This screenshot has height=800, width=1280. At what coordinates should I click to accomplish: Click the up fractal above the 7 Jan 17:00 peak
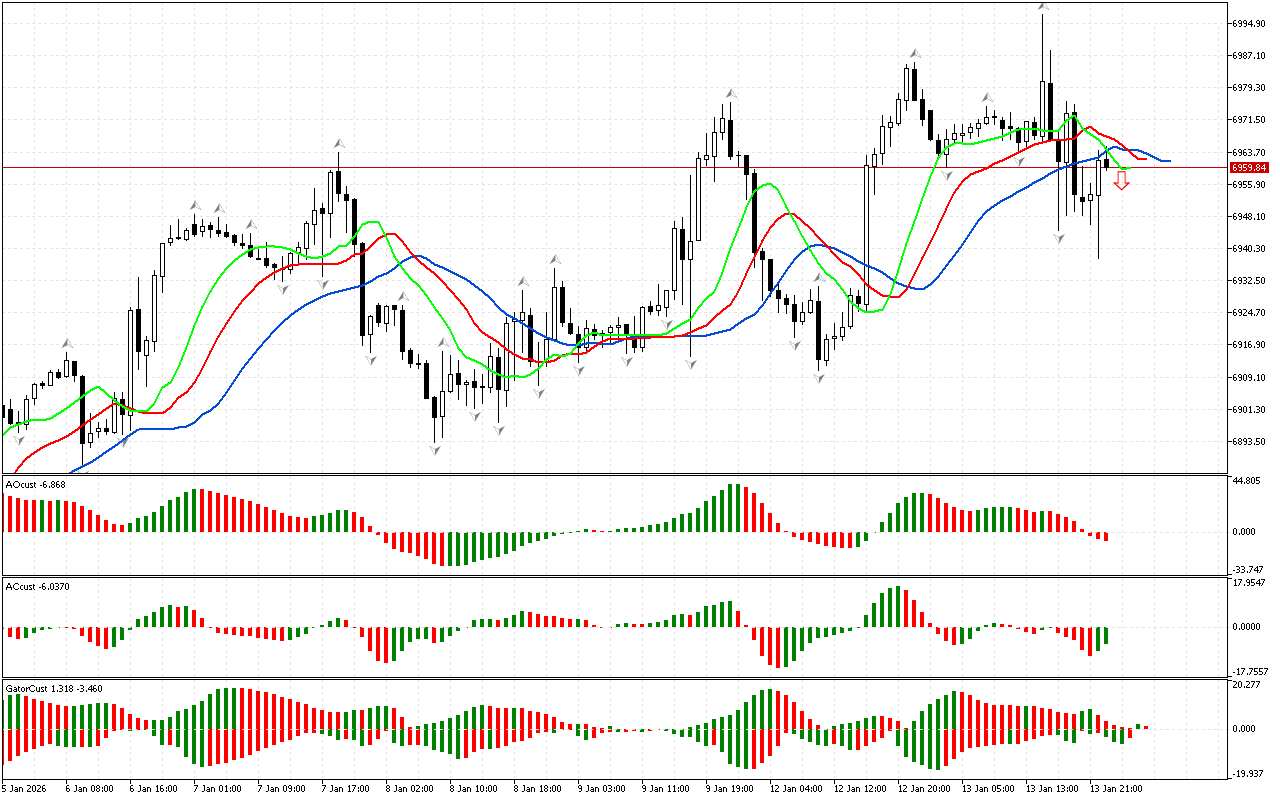coord(340,144)
